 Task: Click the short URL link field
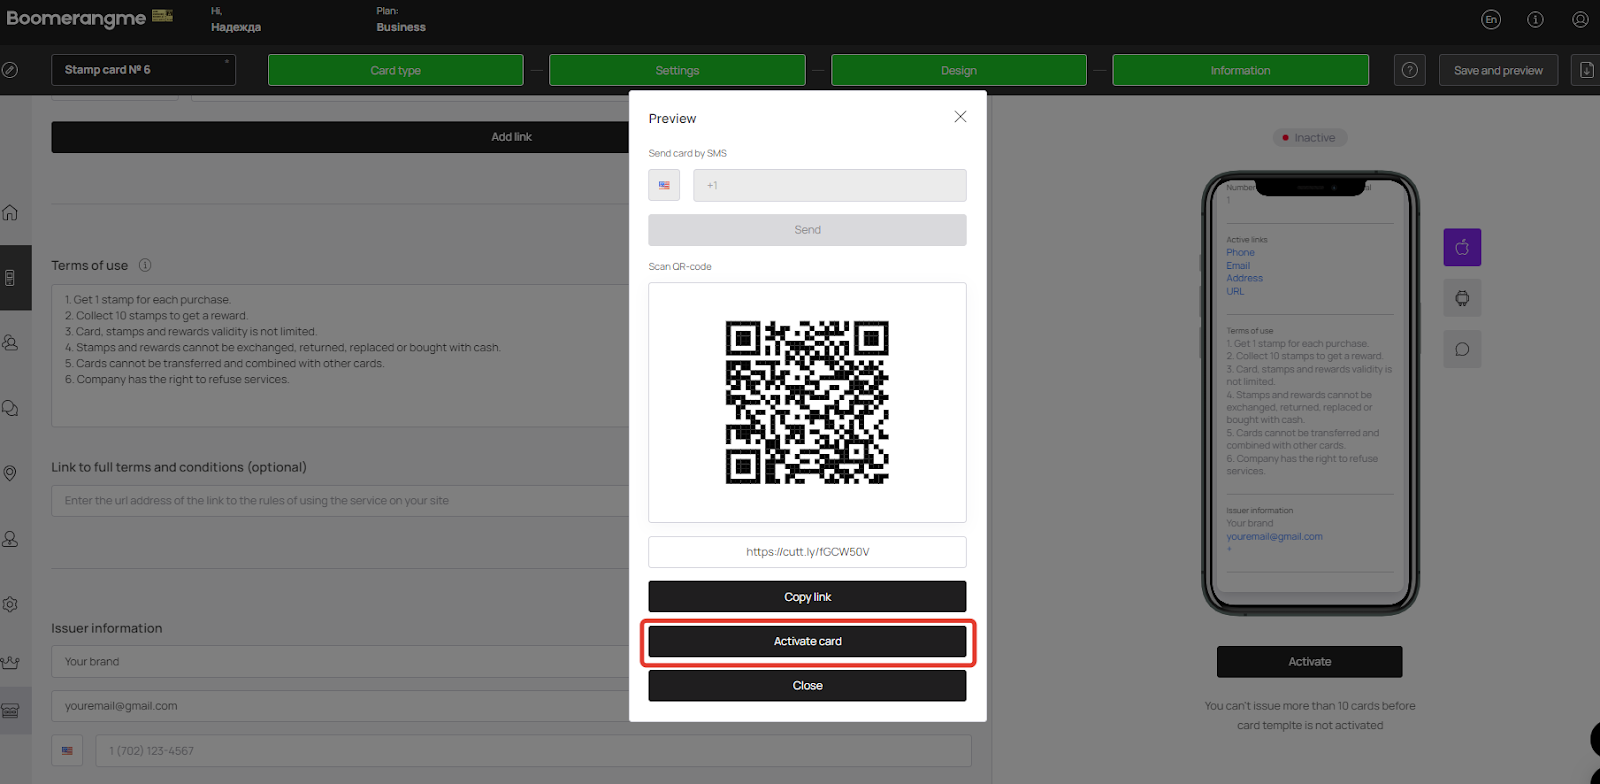point(807,552)
